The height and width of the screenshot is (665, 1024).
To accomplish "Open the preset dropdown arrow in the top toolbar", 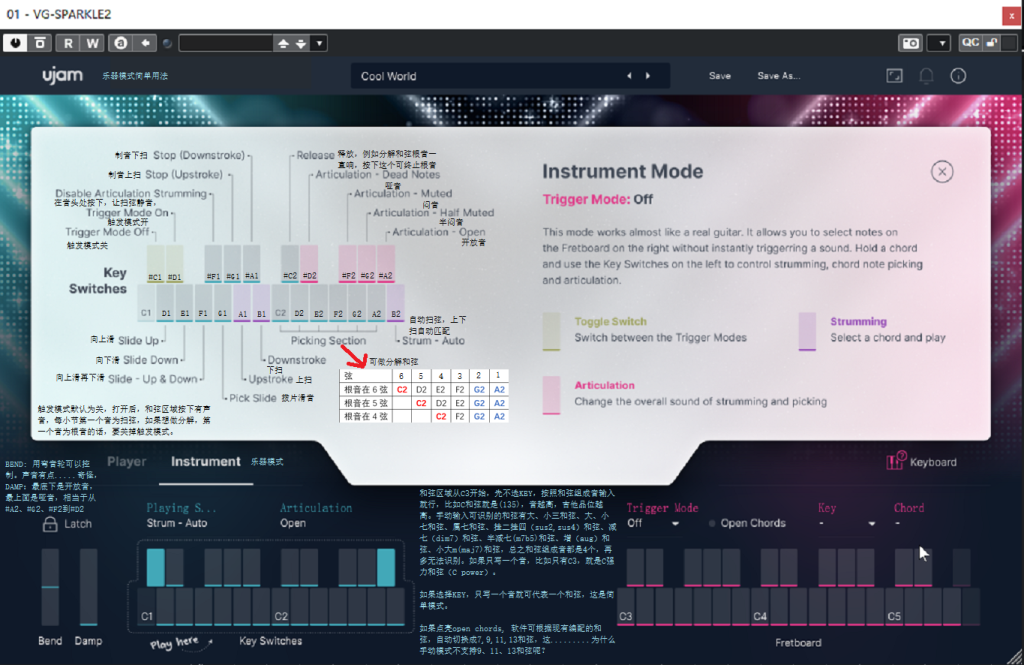I will pos(319,44).
